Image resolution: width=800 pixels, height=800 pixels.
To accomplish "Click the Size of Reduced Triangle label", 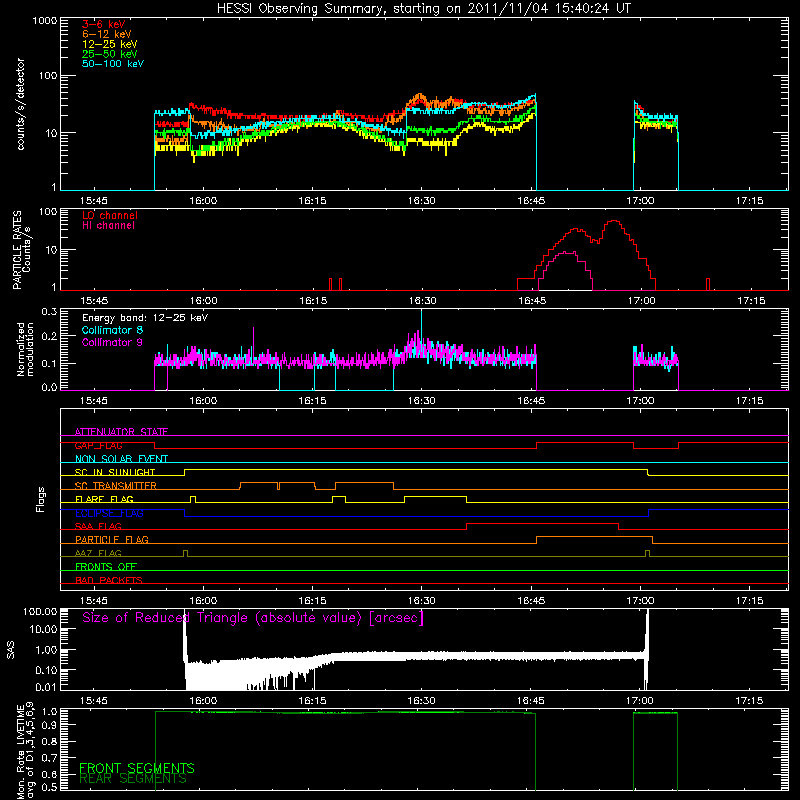I will point(253,618).
